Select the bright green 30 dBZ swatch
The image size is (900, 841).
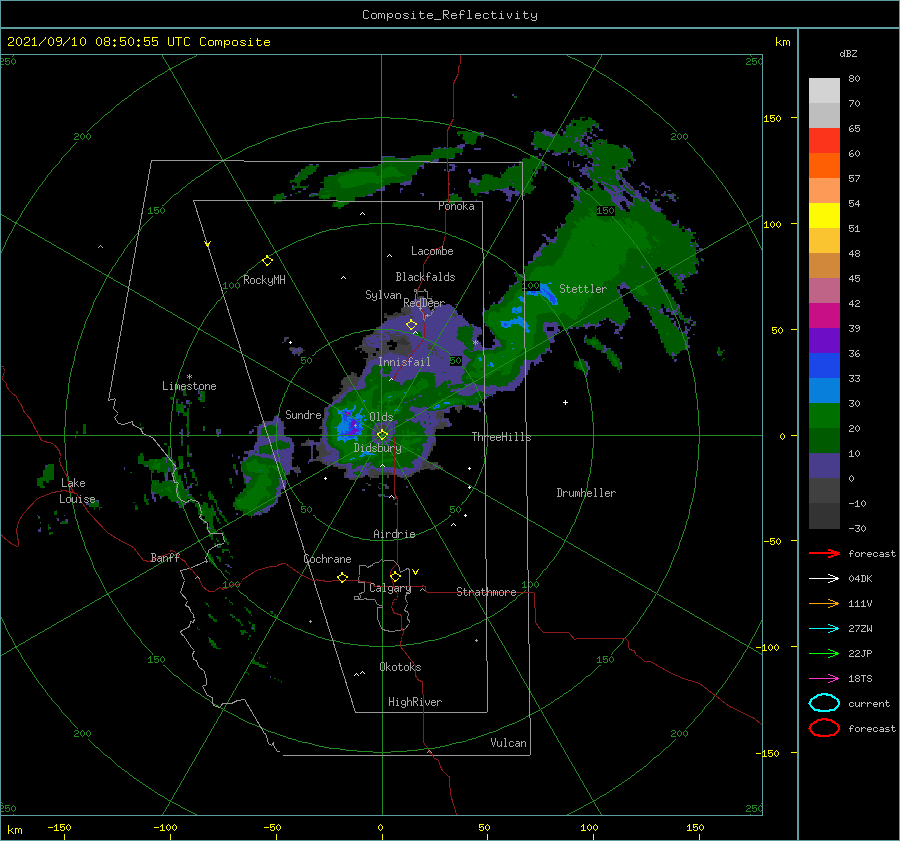pyautogui.click(x=824, y=415)
